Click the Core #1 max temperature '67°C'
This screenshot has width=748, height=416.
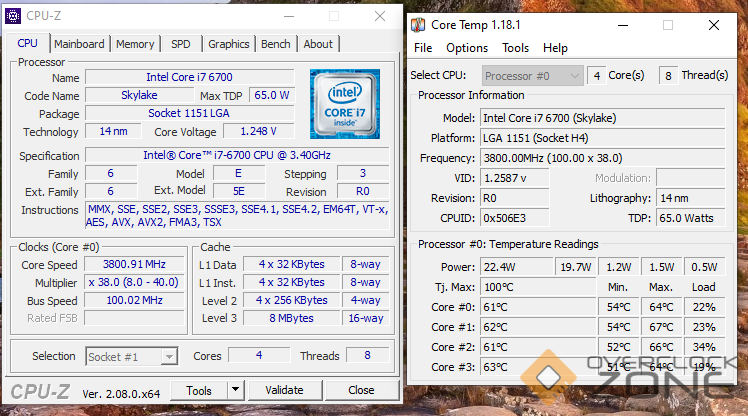pyautogui.click(x=661, y=327)
